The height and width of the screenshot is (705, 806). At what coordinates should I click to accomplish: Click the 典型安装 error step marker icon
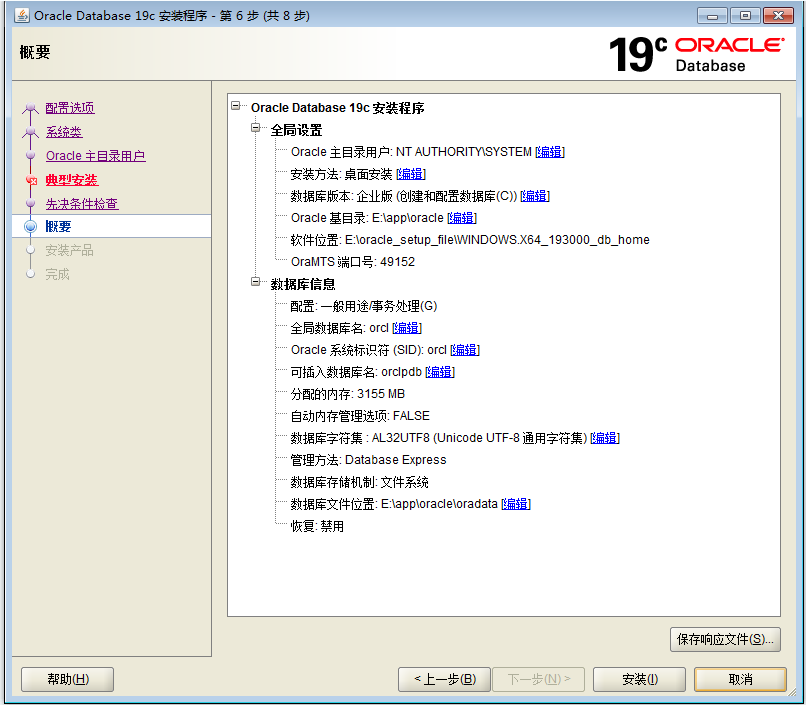31,180
